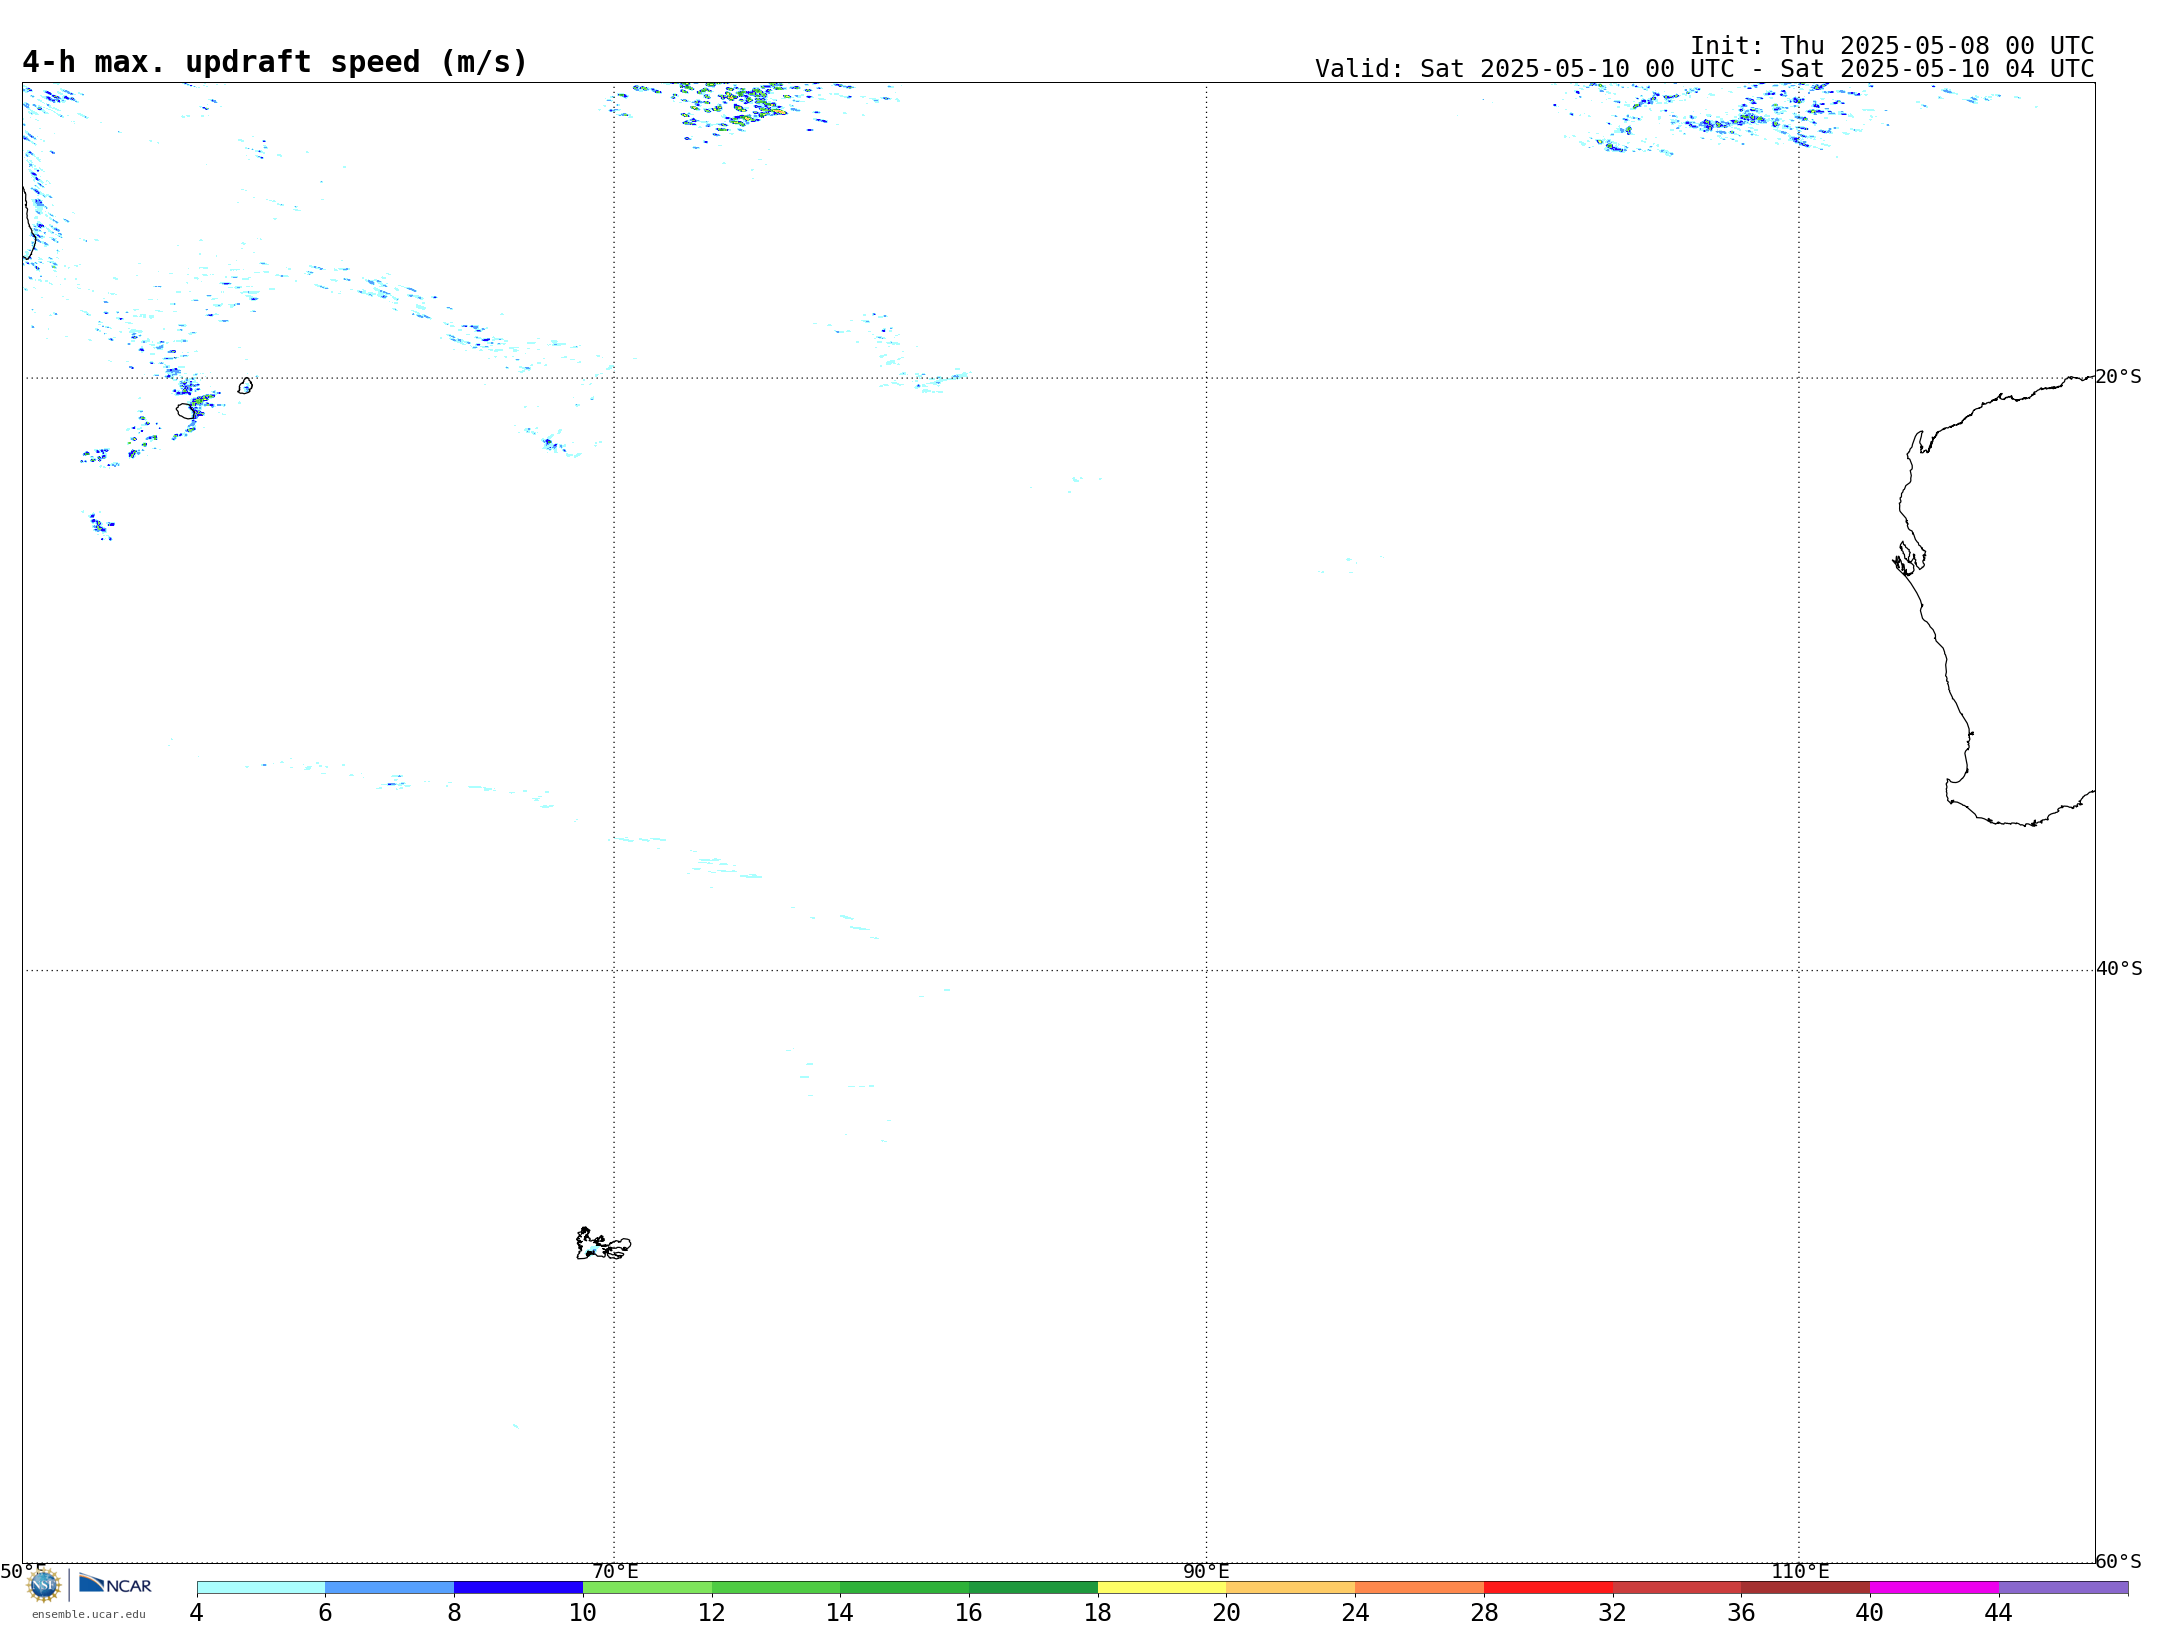
Task: Click the 90°E longitude label
Action: [x=1206, y=1571]
